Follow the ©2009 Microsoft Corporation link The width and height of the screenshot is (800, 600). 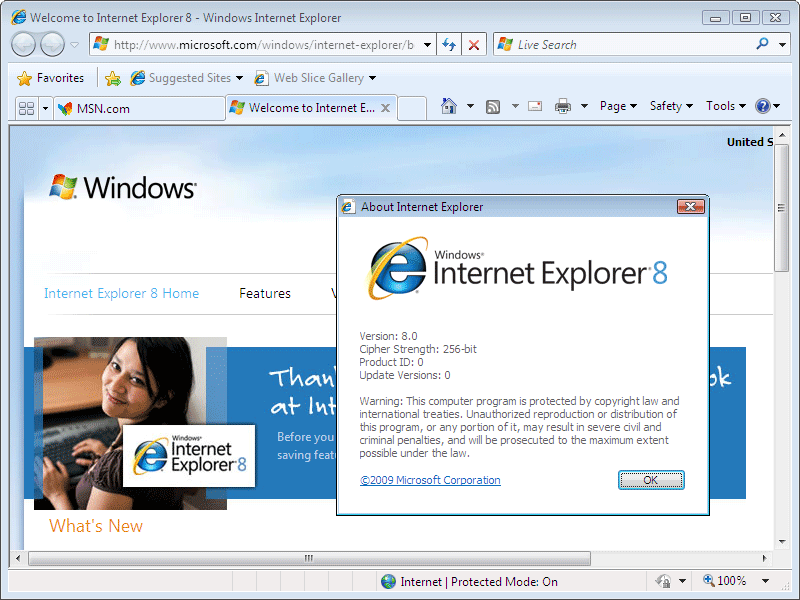[x=430, y=480]
